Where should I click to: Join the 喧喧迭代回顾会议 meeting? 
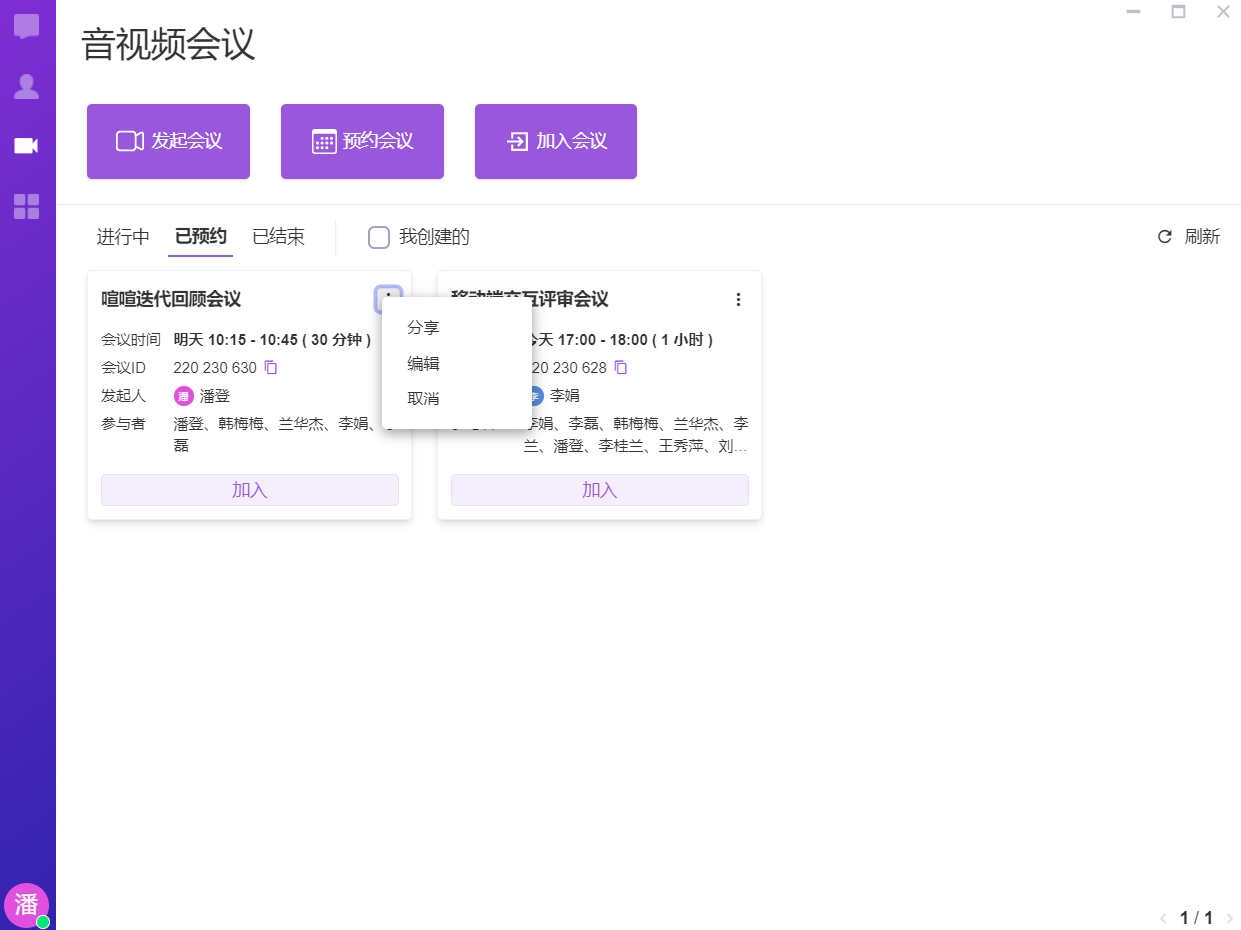250,490
